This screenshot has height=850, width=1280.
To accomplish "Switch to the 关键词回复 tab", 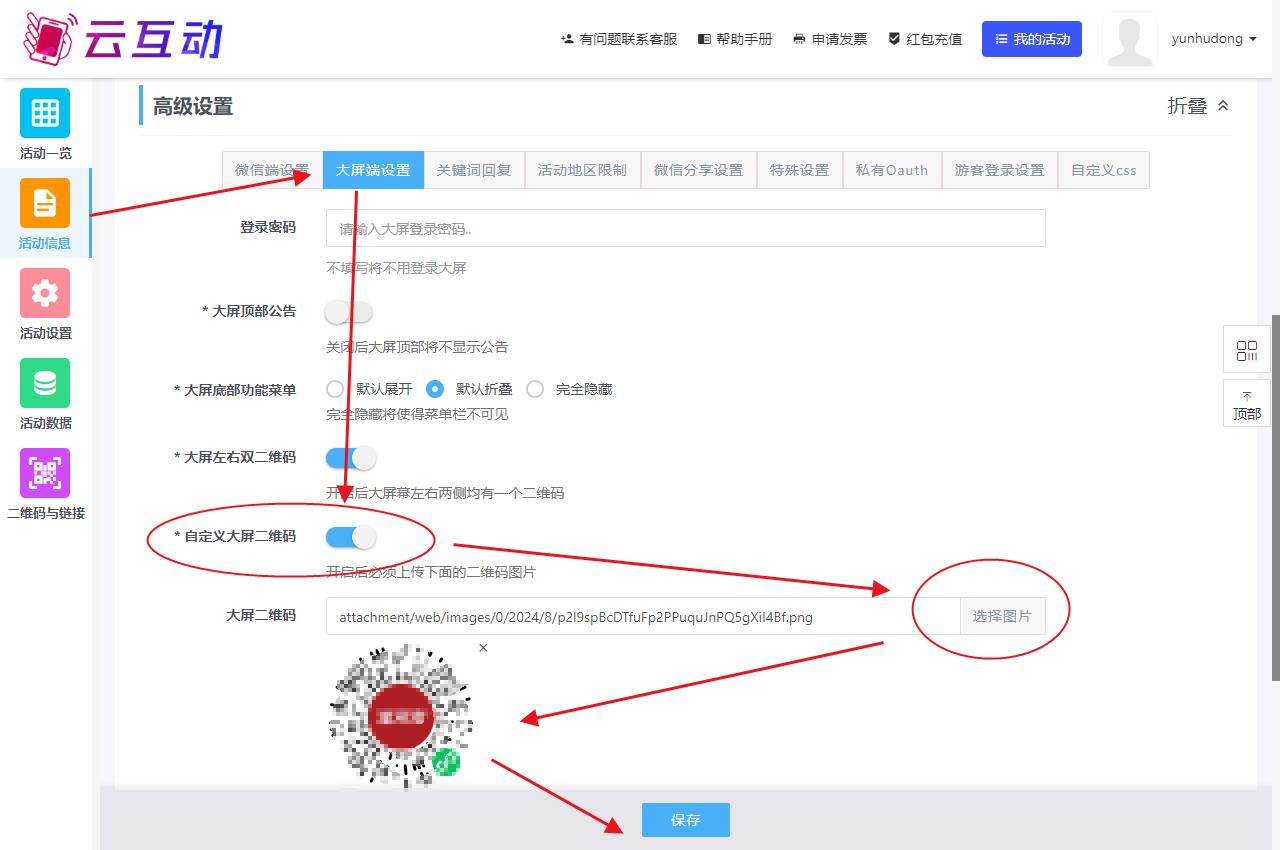I will point(474,170).
